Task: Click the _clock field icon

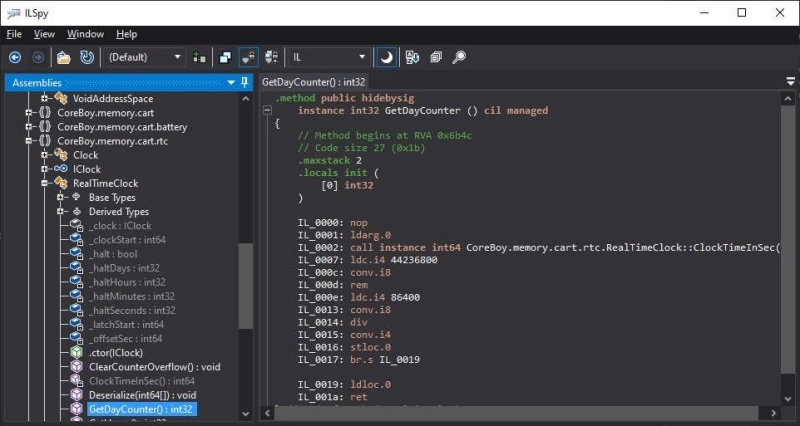Action: pos(77,225)
